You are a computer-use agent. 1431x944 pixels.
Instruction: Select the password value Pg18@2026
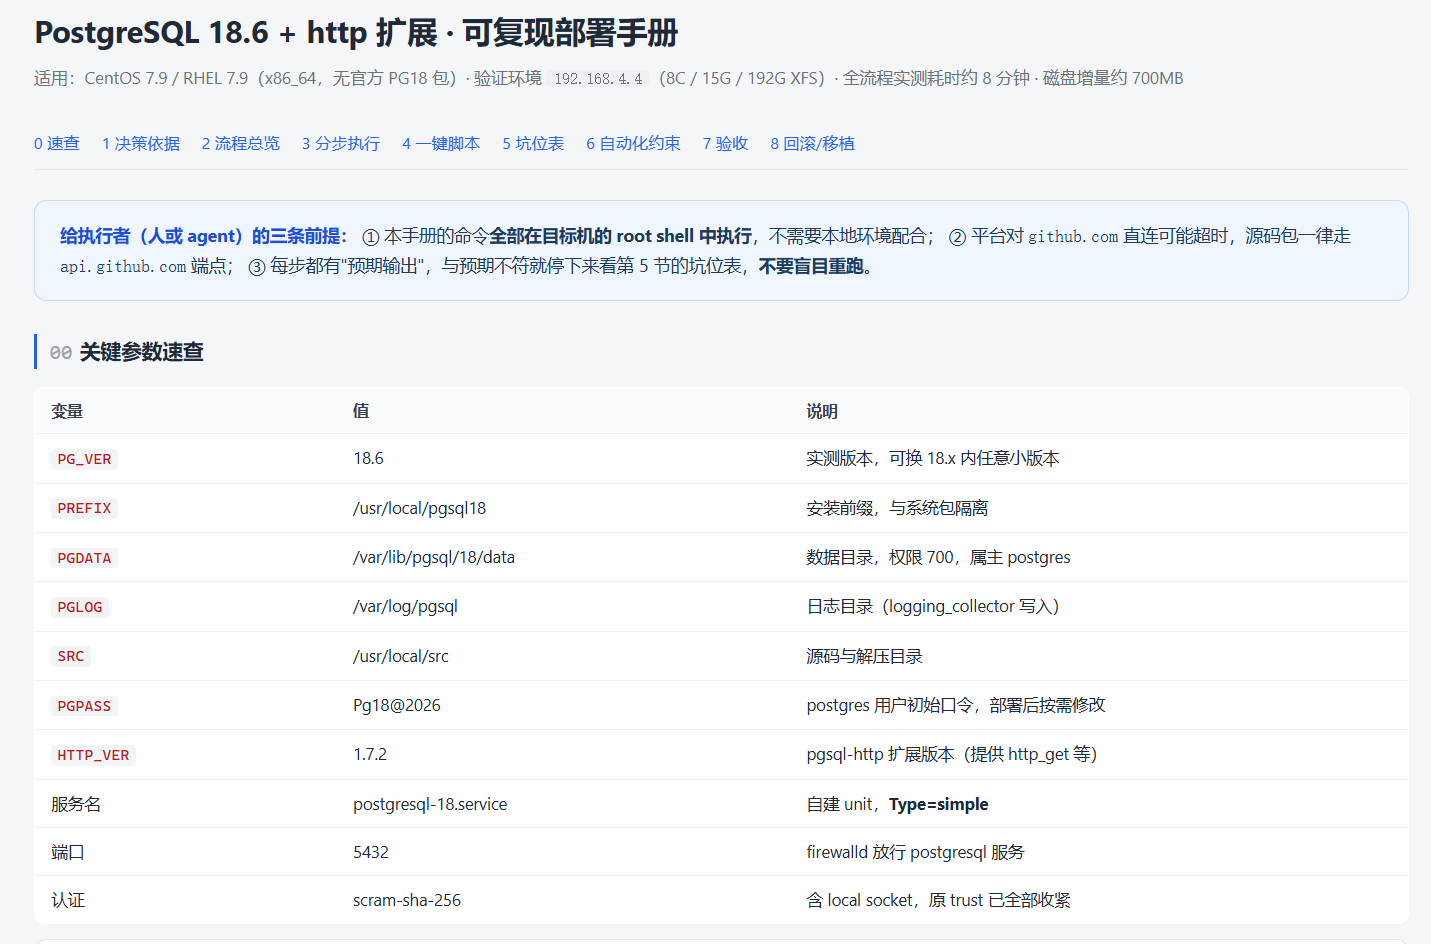[397, 705]
